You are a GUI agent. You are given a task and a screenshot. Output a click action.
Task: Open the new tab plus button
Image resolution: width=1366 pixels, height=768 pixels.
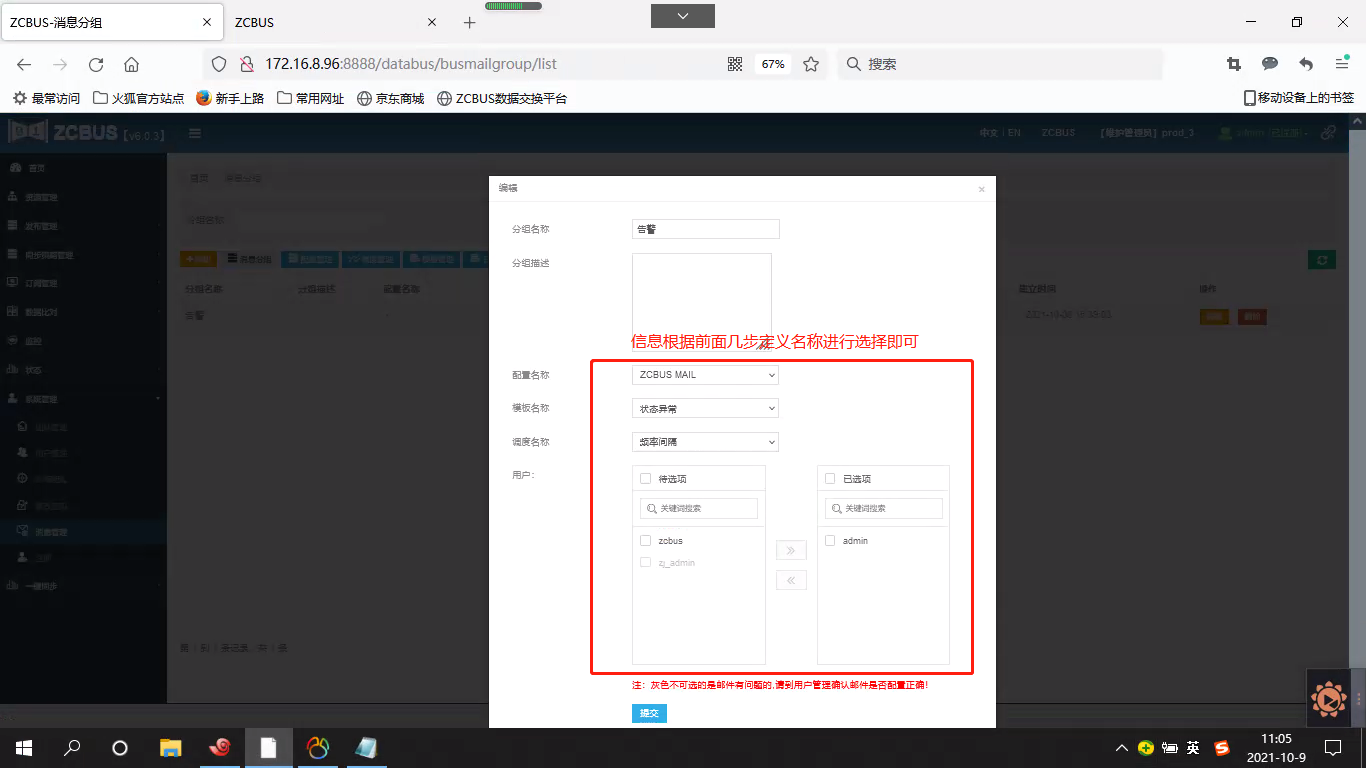[470, 22]
